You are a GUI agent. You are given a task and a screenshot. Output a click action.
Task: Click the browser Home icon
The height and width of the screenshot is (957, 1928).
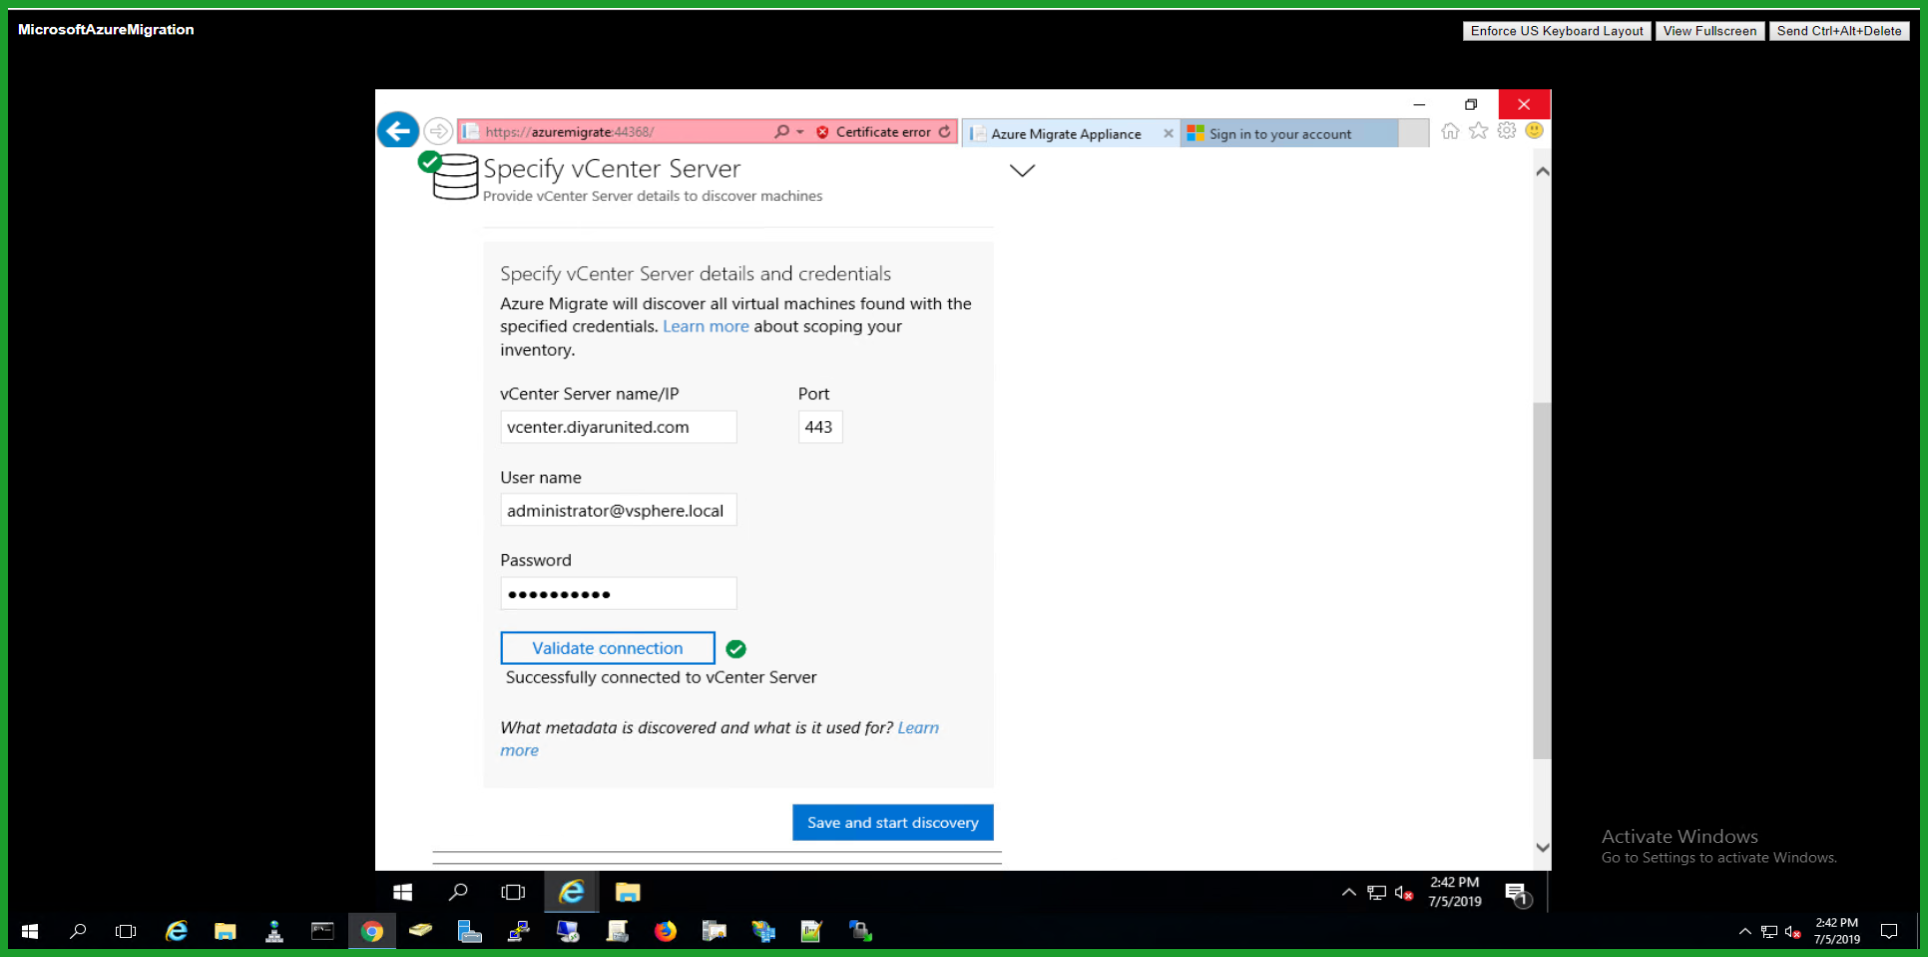click(1450, 131)
